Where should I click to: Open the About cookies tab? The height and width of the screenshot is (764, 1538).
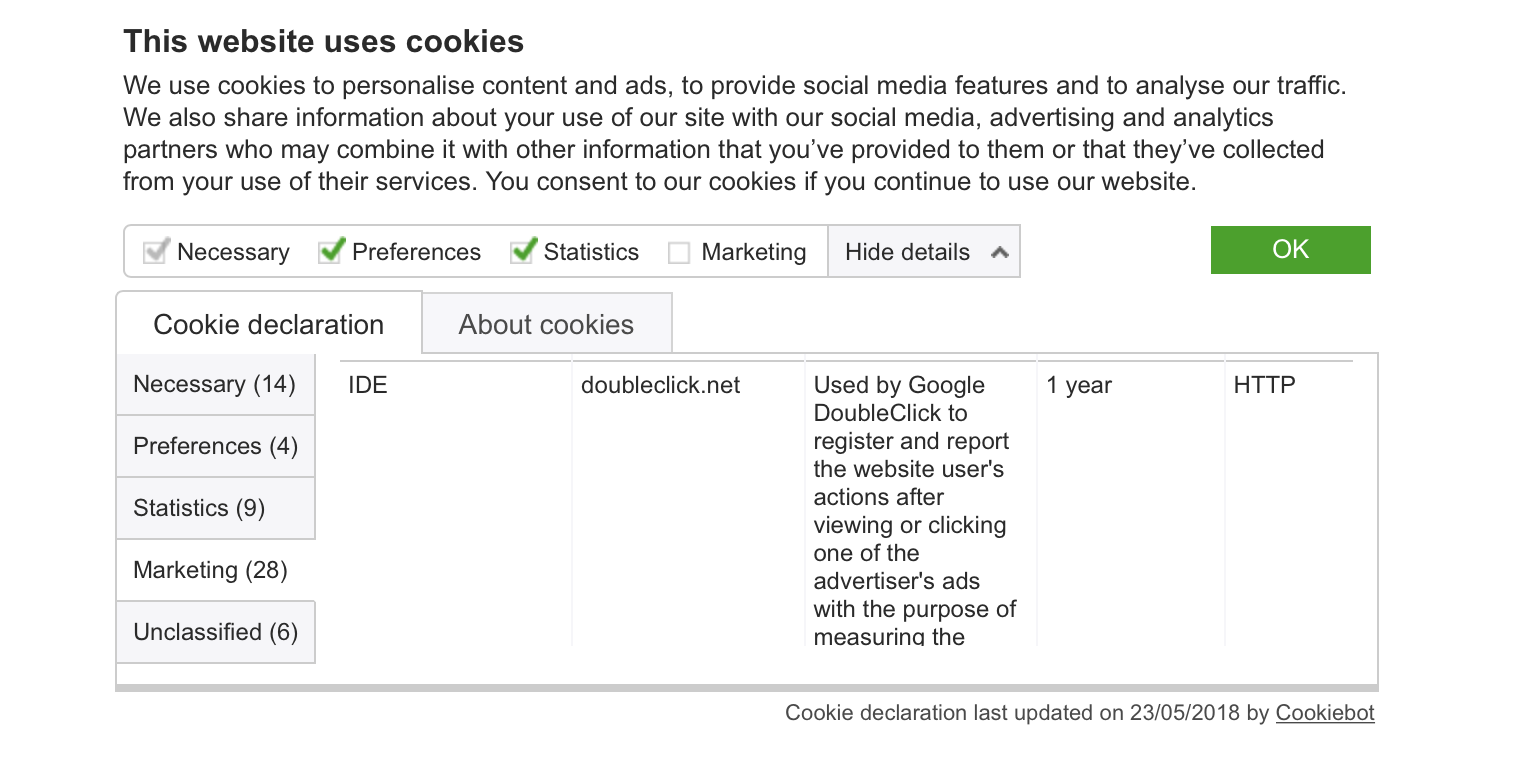pyautogui.click(x=546, y=324)
